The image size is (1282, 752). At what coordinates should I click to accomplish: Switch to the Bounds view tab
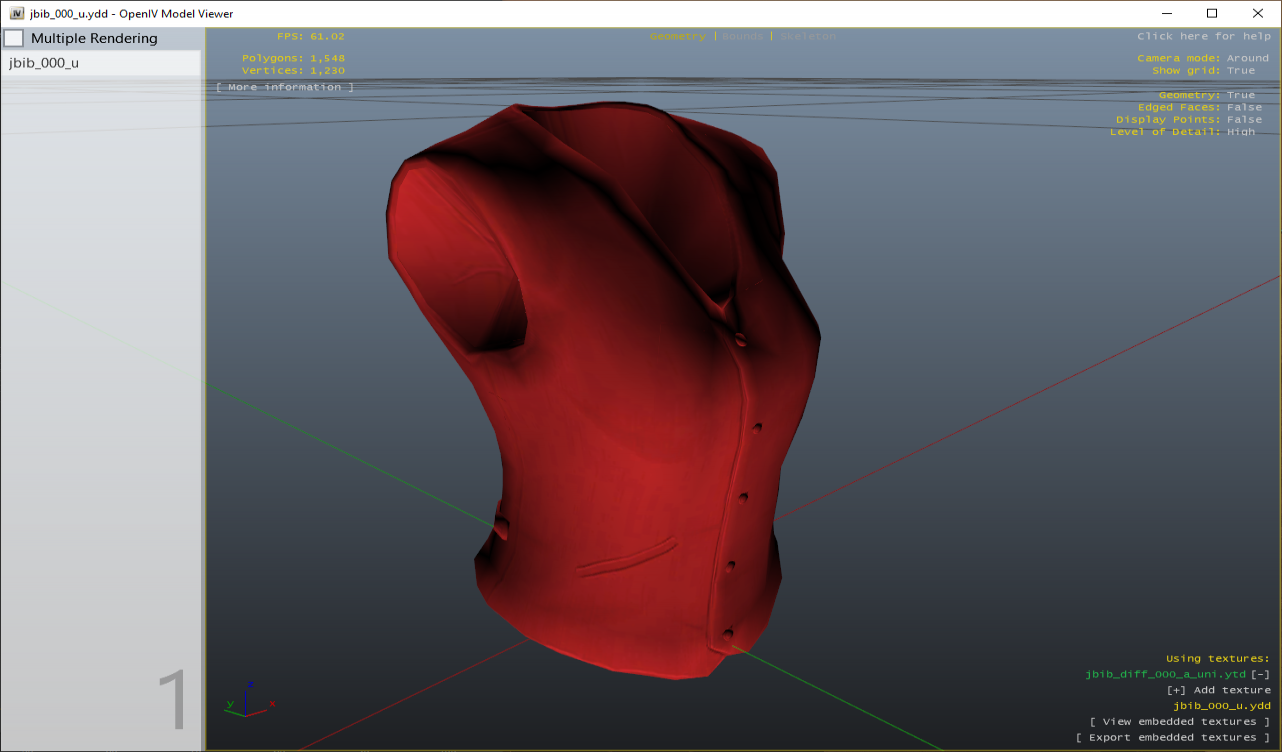742,36
